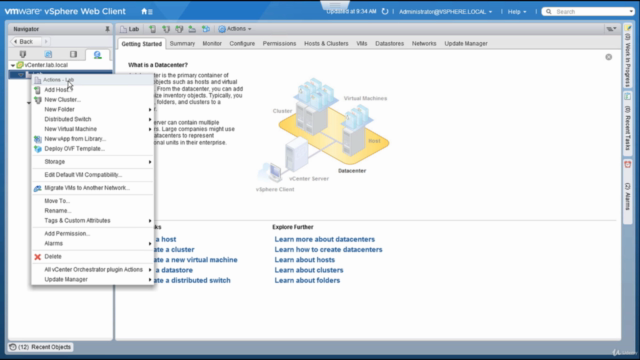This screenshot has width=640, height=360.
Task: Open Learn more about datacenters link
Action: tap(324, 239)
